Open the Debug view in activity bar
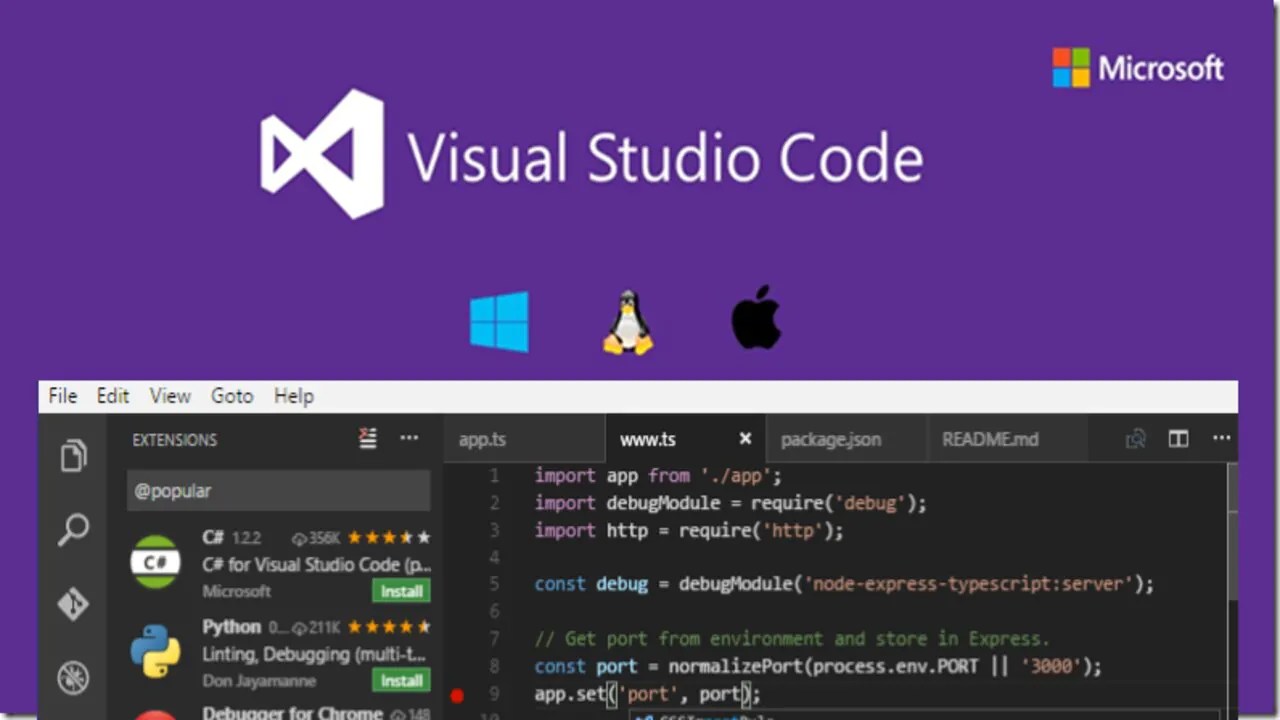This screenshot has height=720, width=1280. point(72,677)
